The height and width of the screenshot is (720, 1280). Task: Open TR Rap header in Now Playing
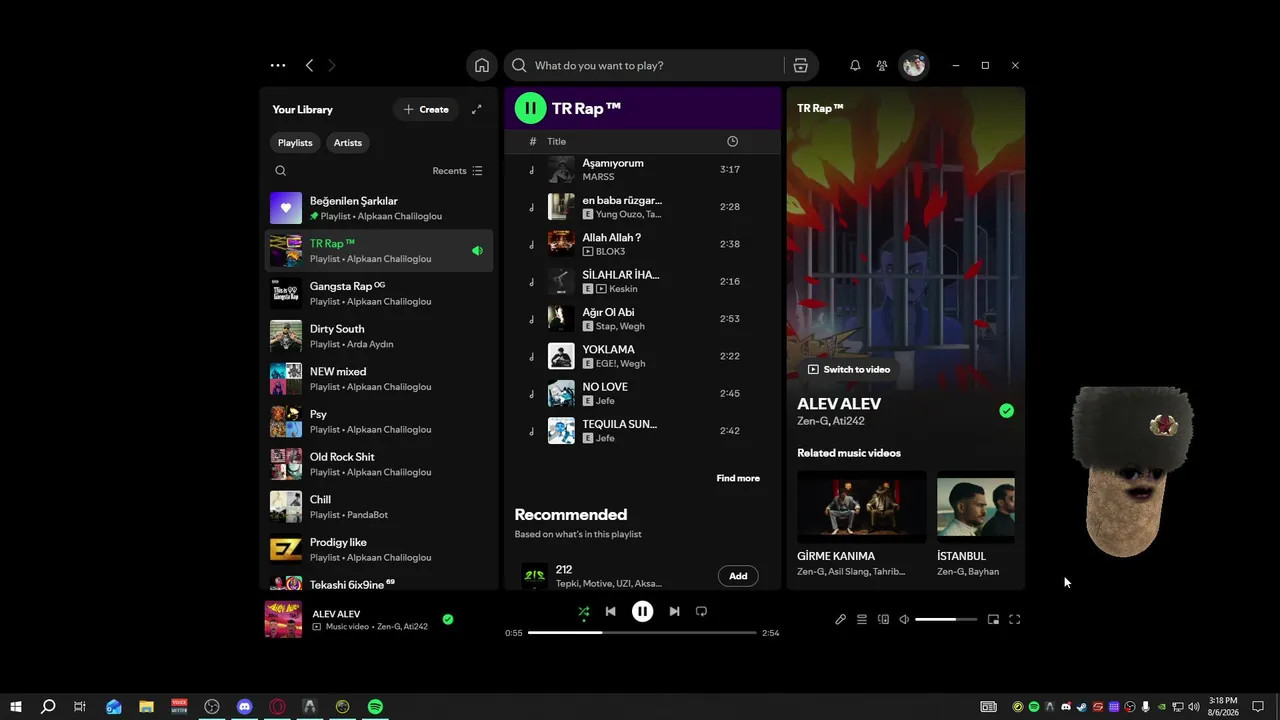pos(820,108)
